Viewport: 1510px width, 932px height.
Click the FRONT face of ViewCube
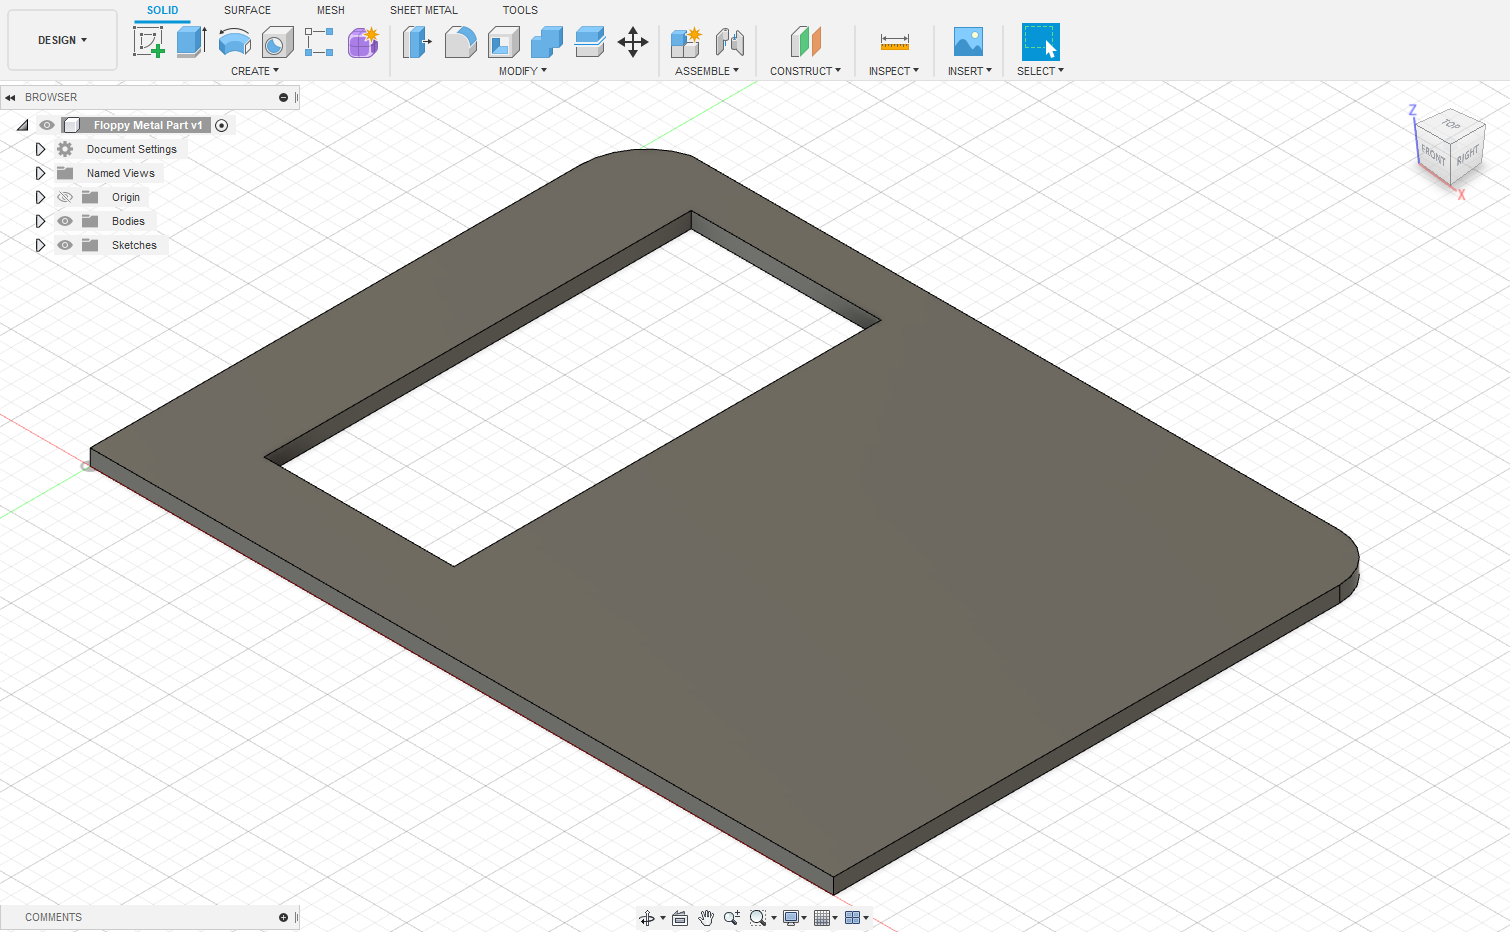coord(1434,155)
